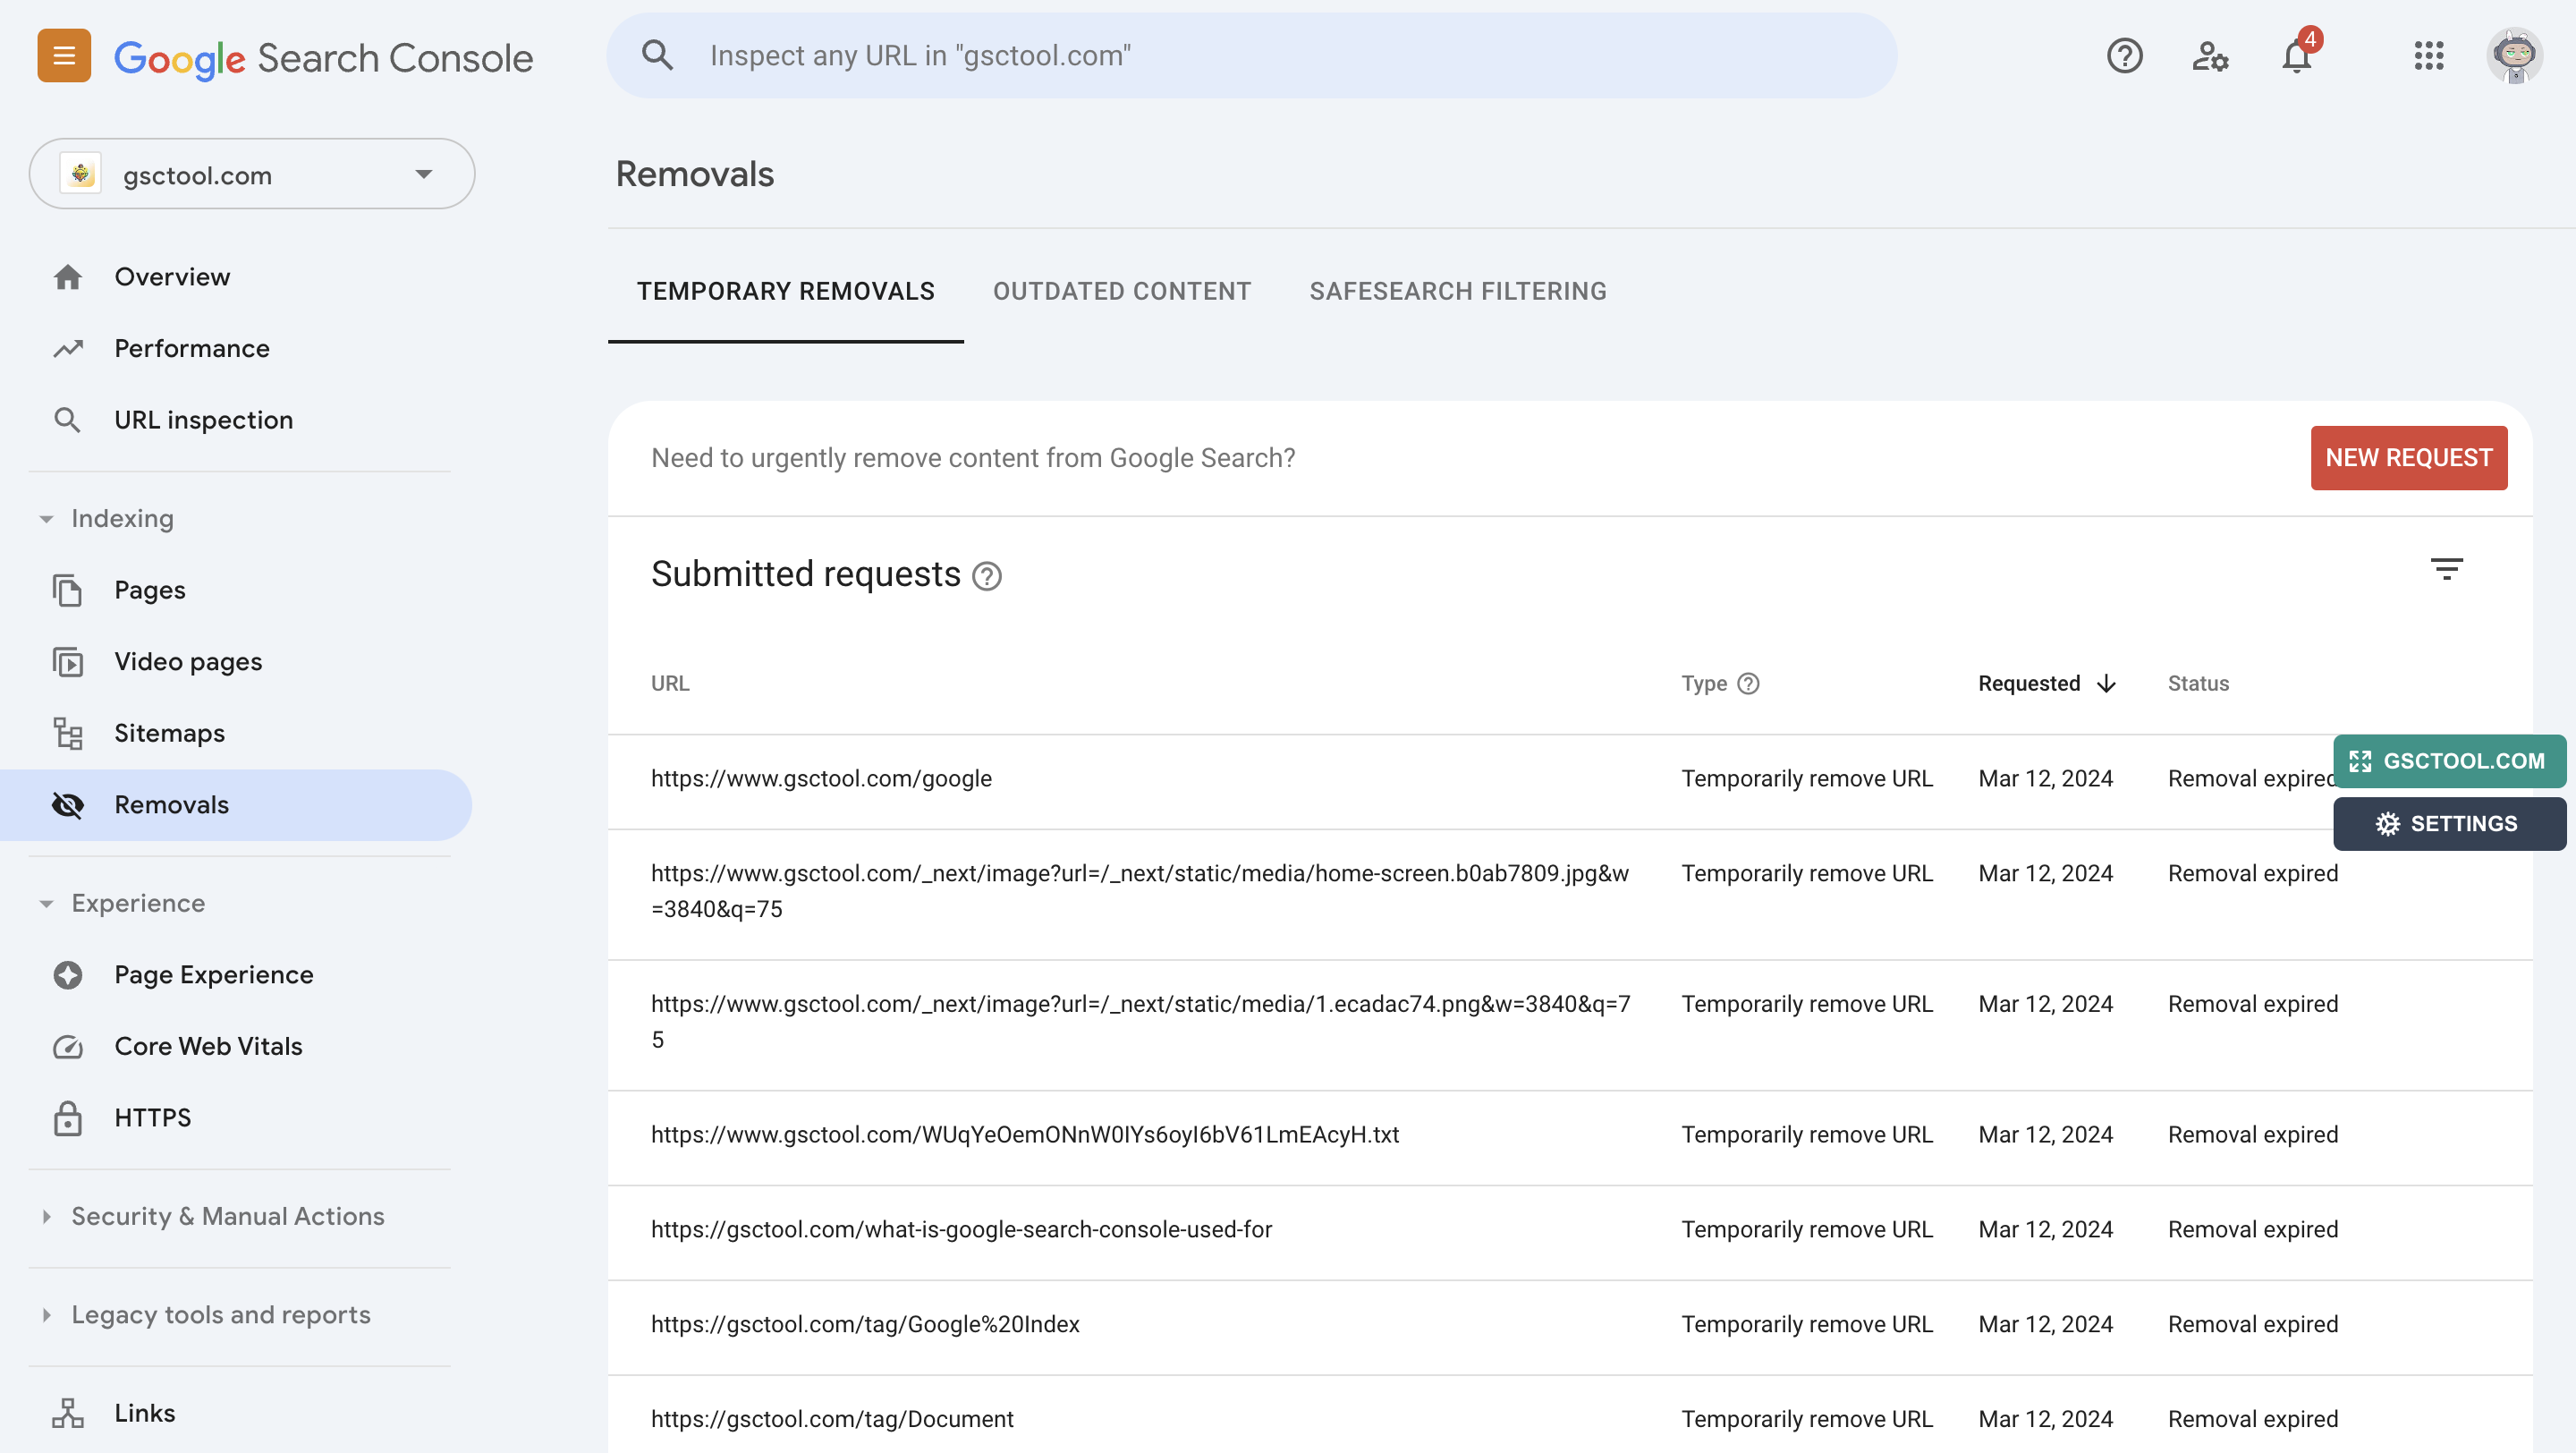The height and width of the screenshot is (1453, 2576).
Task: Open Core Web Vitals report
Action: pos(208,1046)
